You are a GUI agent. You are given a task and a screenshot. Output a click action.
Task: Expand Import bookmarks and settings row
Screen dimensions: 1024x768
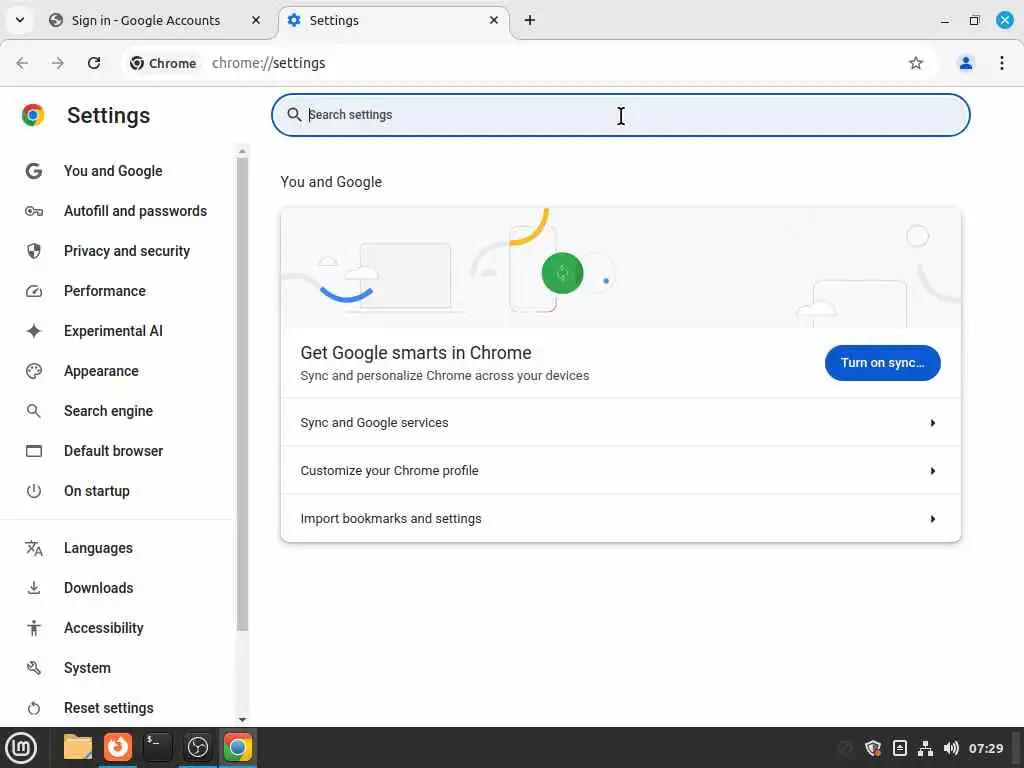point(620,519)
